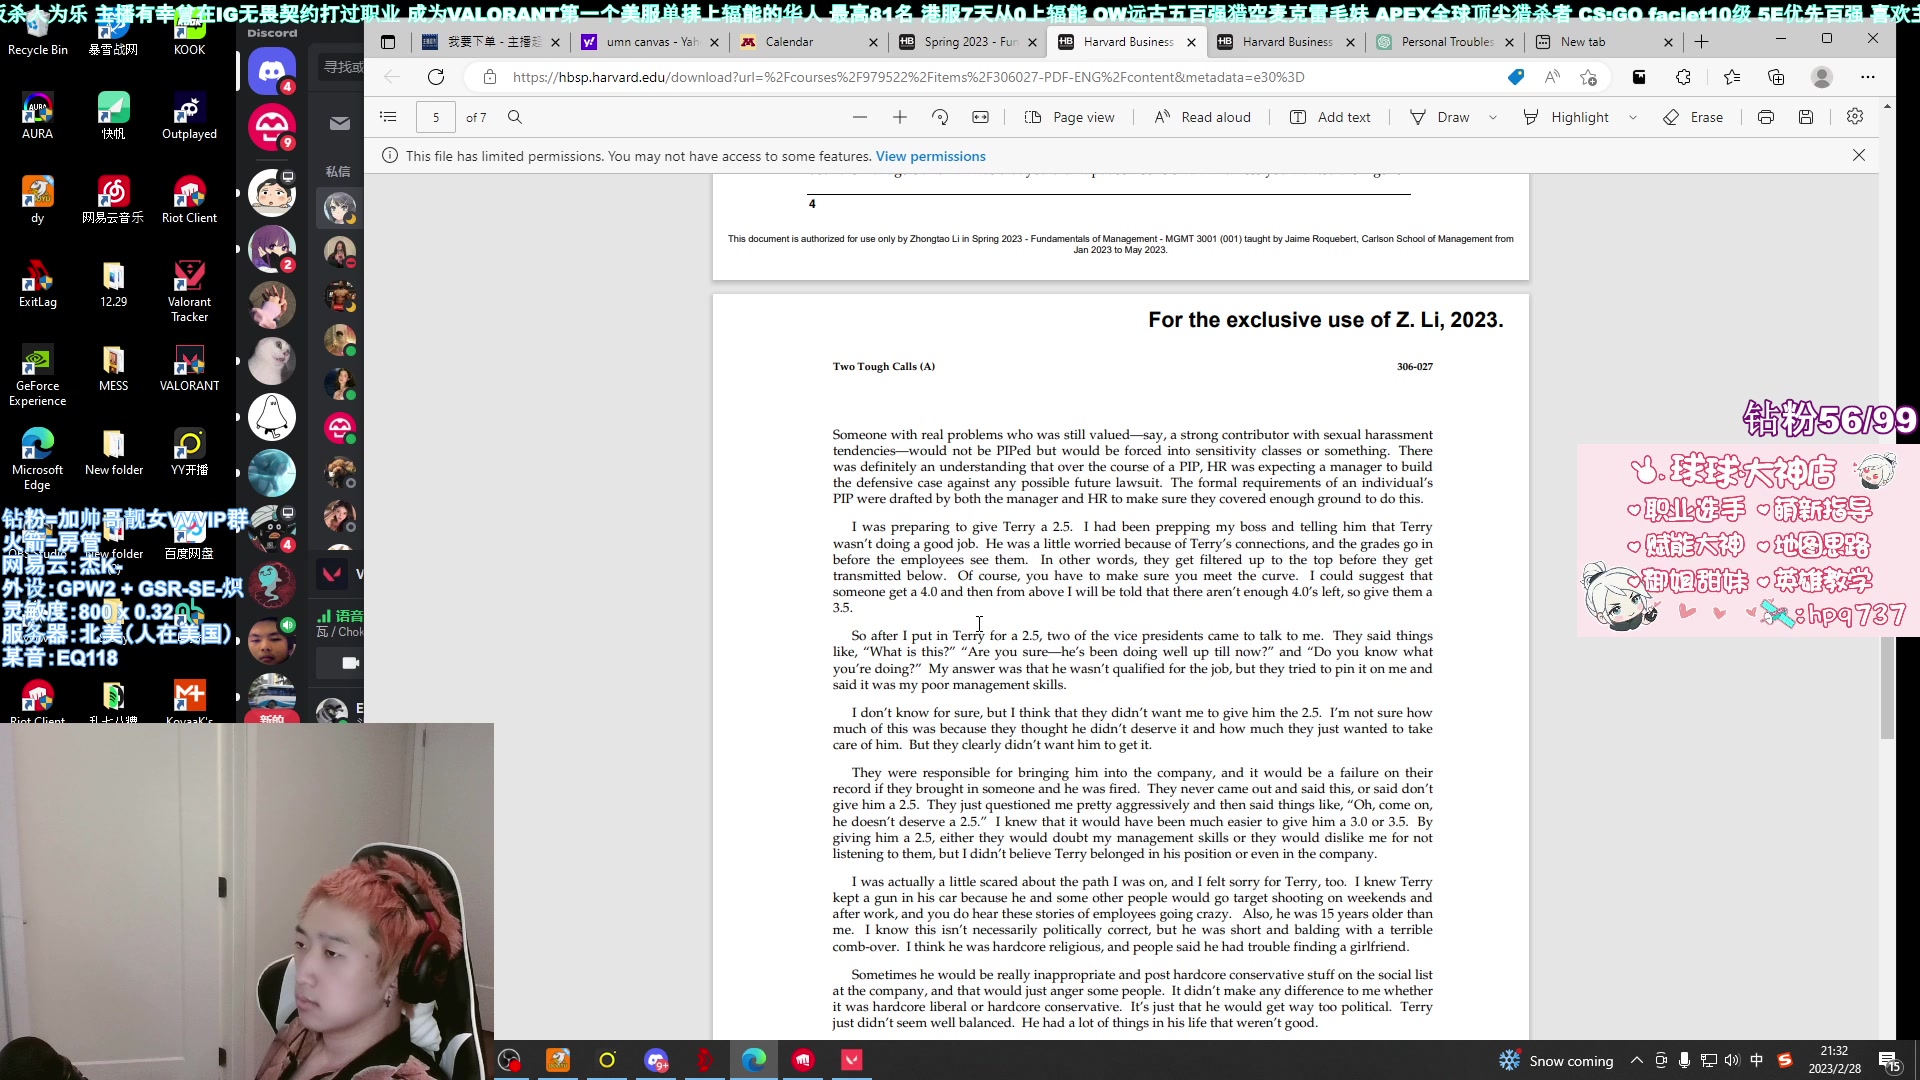Click the fit to width icon
Screen dimensions: 1920x1080
pyautogui.click(x=981, y=117)
